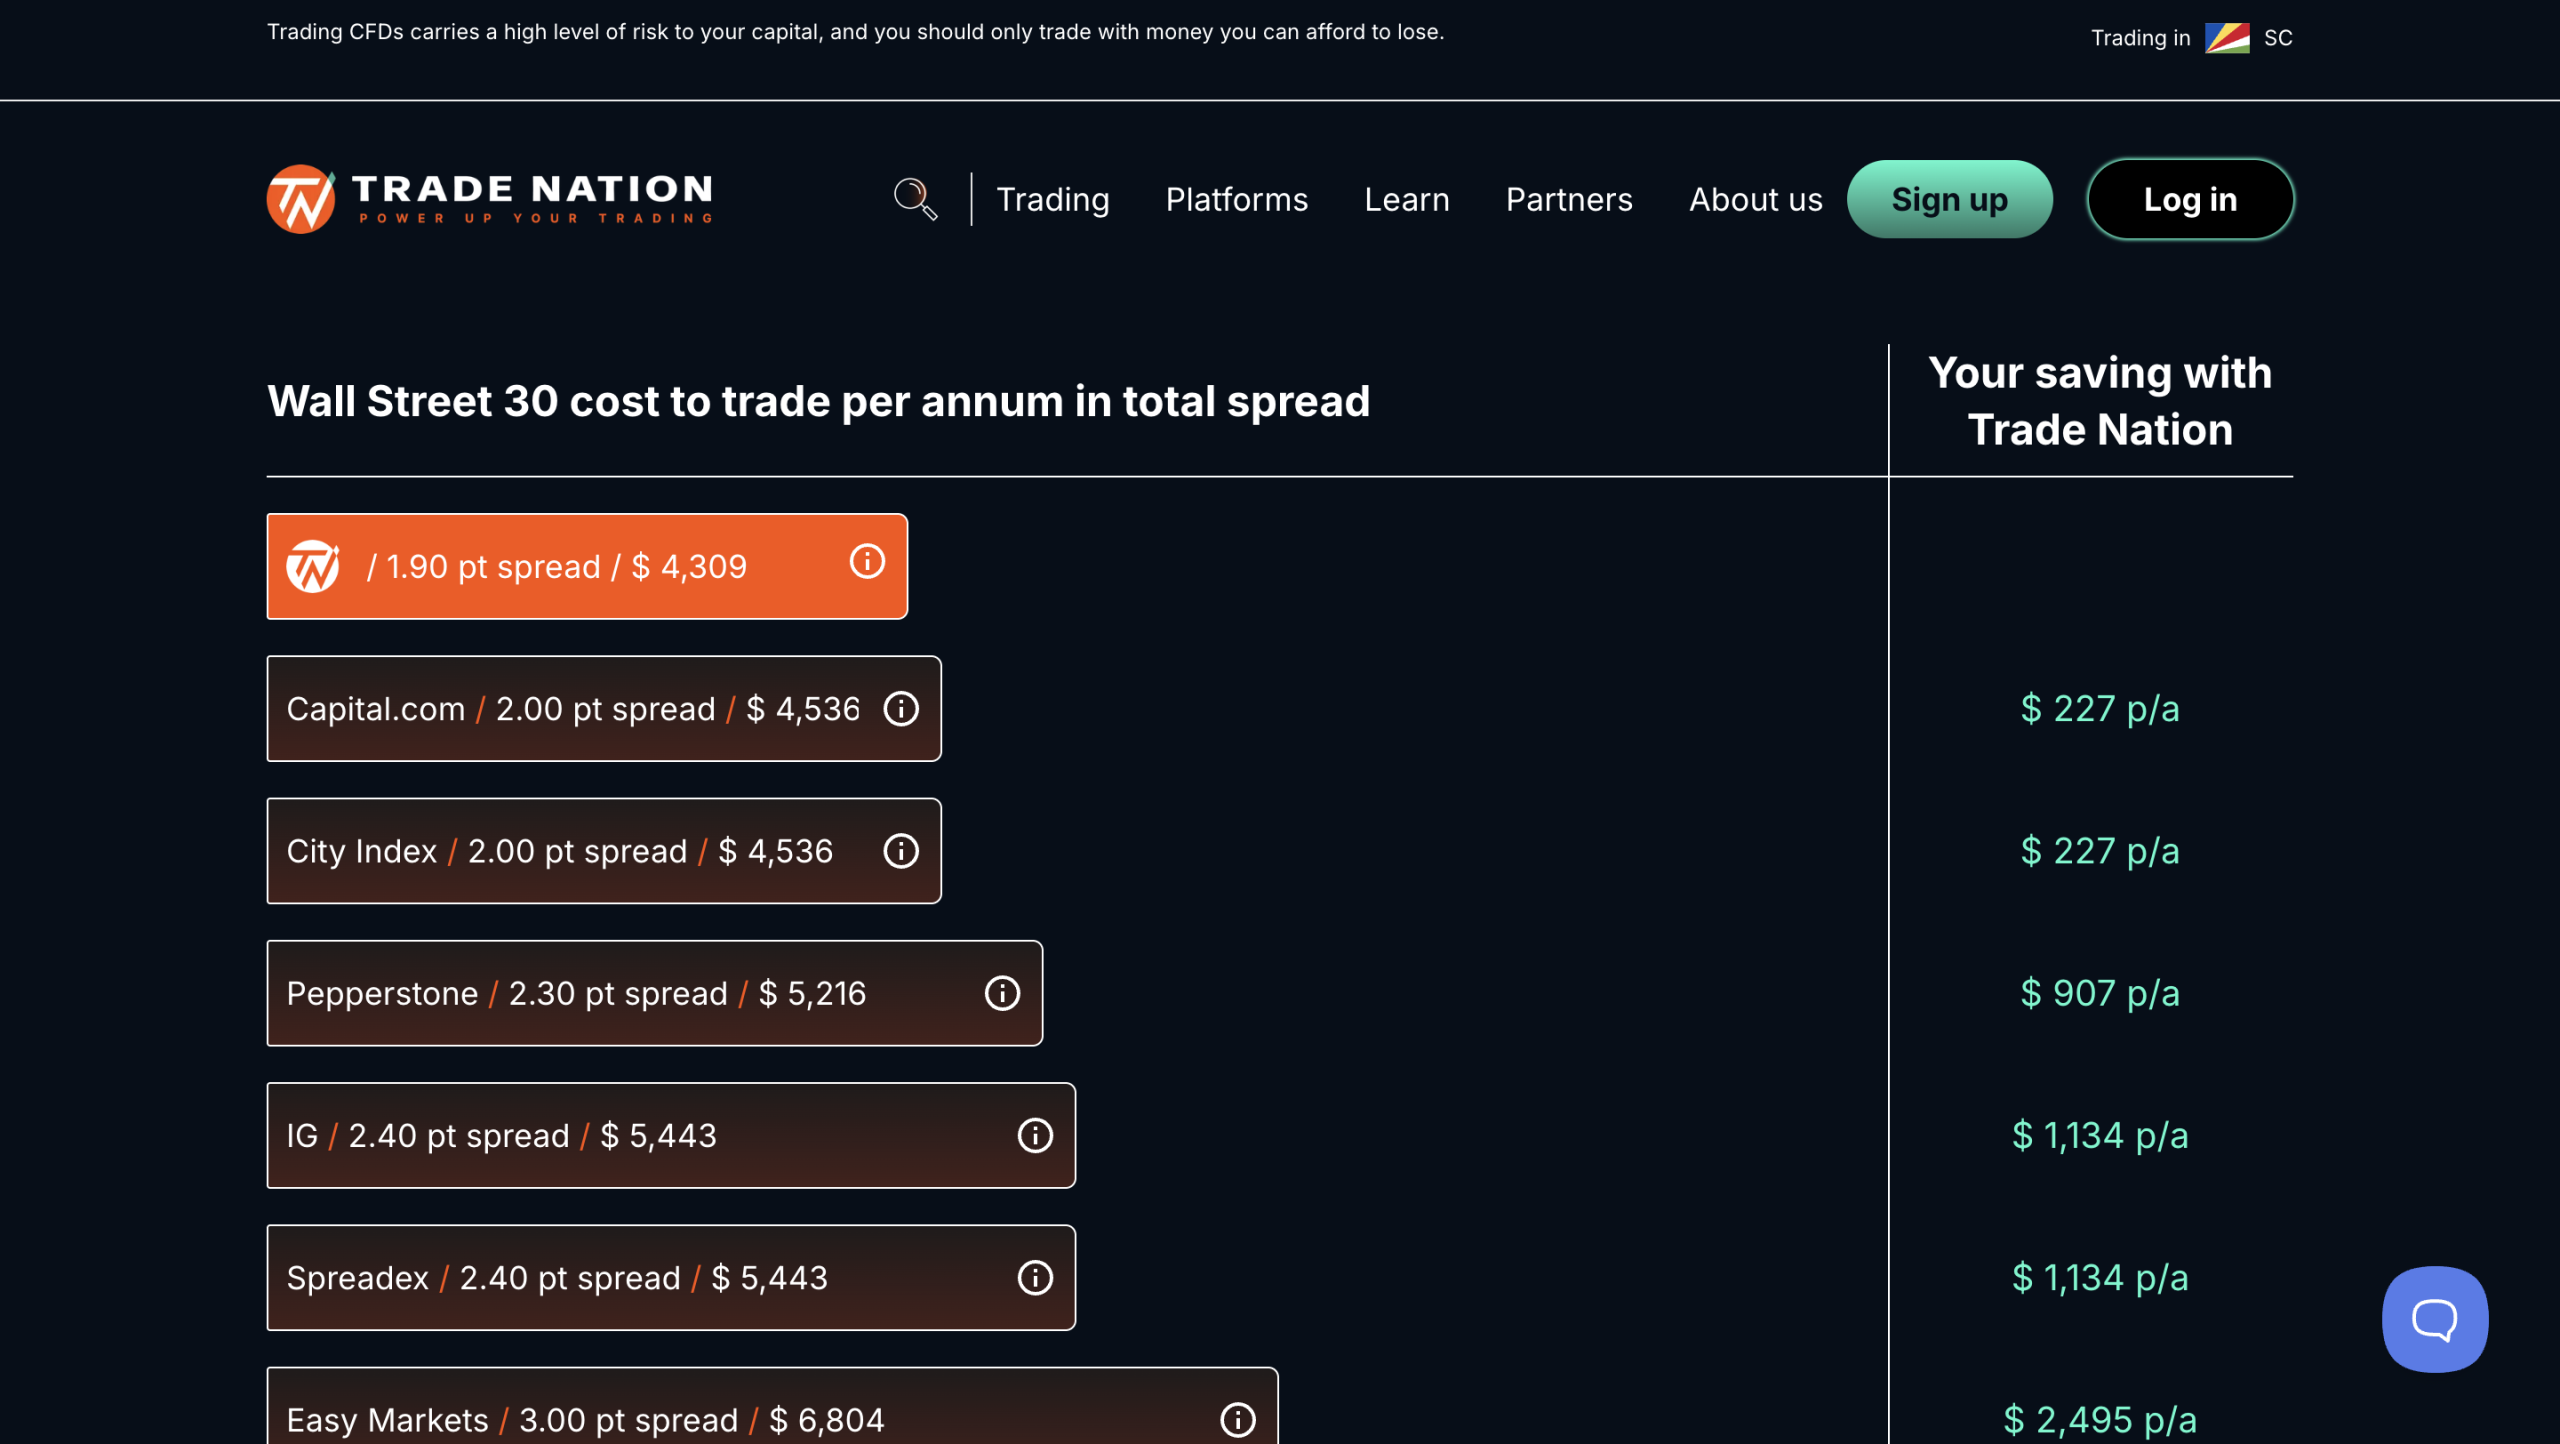This screenshot has height=1444, width=2560.
Task: Click the $ 907 p/a saving value
Action: (x=2100, y=993)
